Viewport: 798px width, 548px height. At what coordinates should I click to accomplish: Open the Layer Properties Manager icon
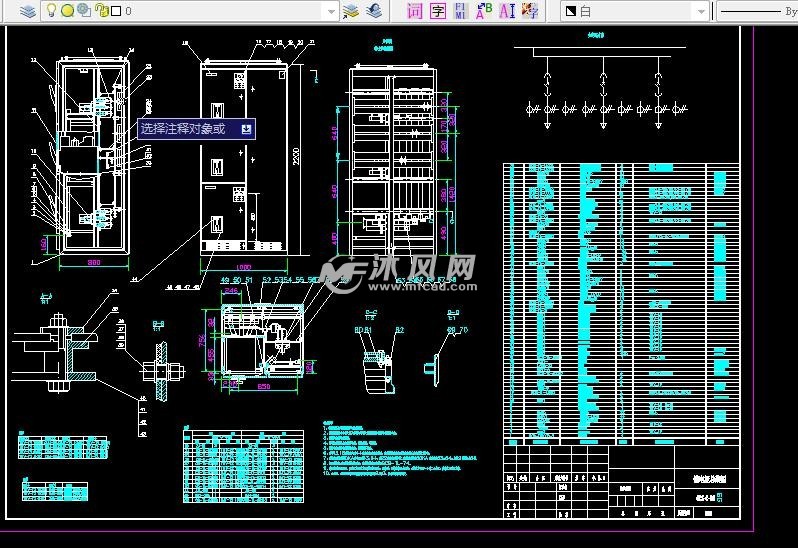point(28,11)
